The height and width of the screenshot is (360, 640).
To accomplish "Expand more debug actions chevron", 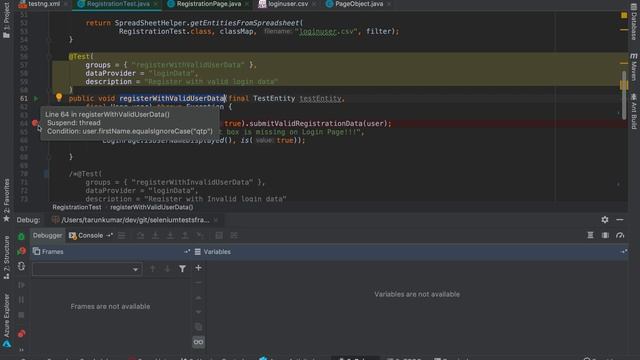I will point(21,349).
